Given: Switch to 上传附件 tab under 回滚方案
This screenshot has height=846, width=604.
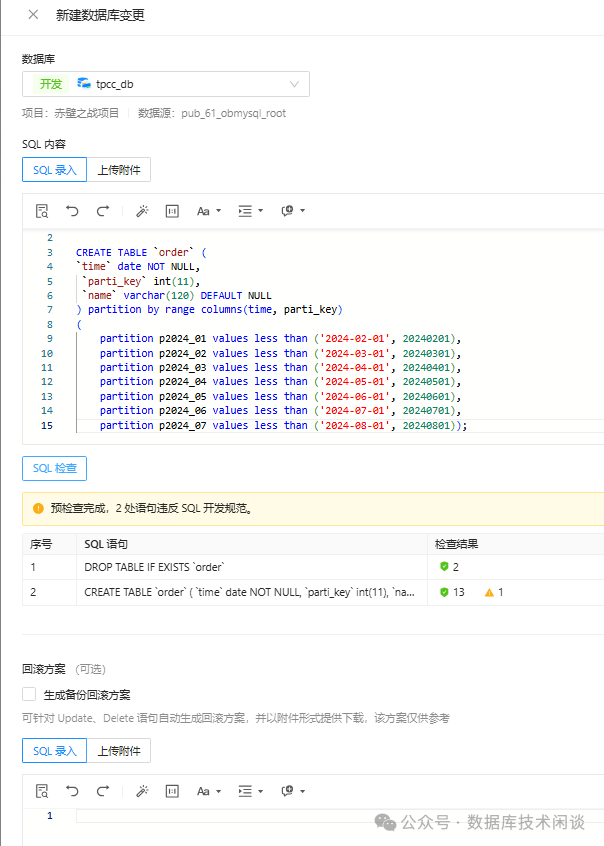Looking at the screenshot, I should pyautogui.click(x=119, y=751).
